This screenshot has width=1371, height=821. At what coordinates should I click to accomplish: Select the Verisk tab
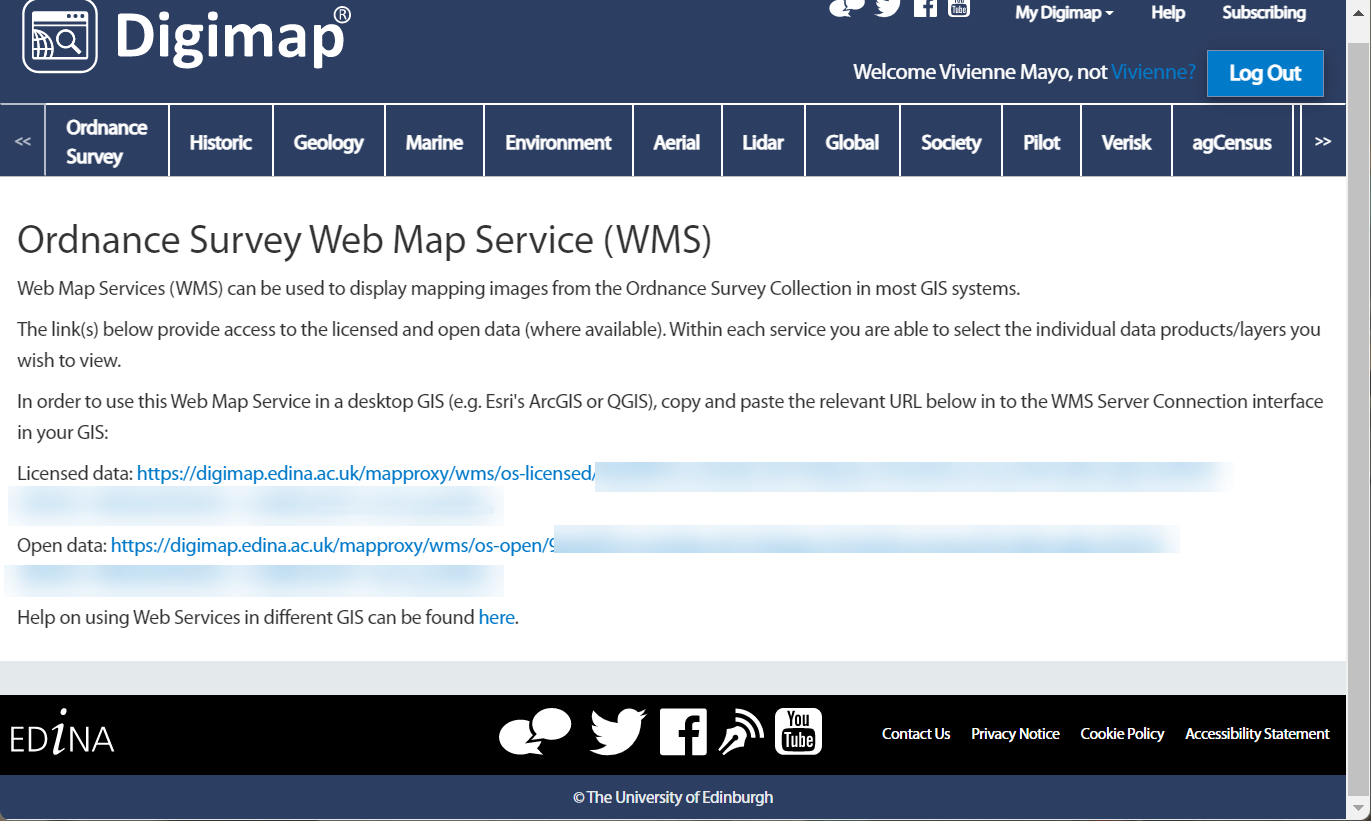pyautogui.click(x=1126, y=141)
